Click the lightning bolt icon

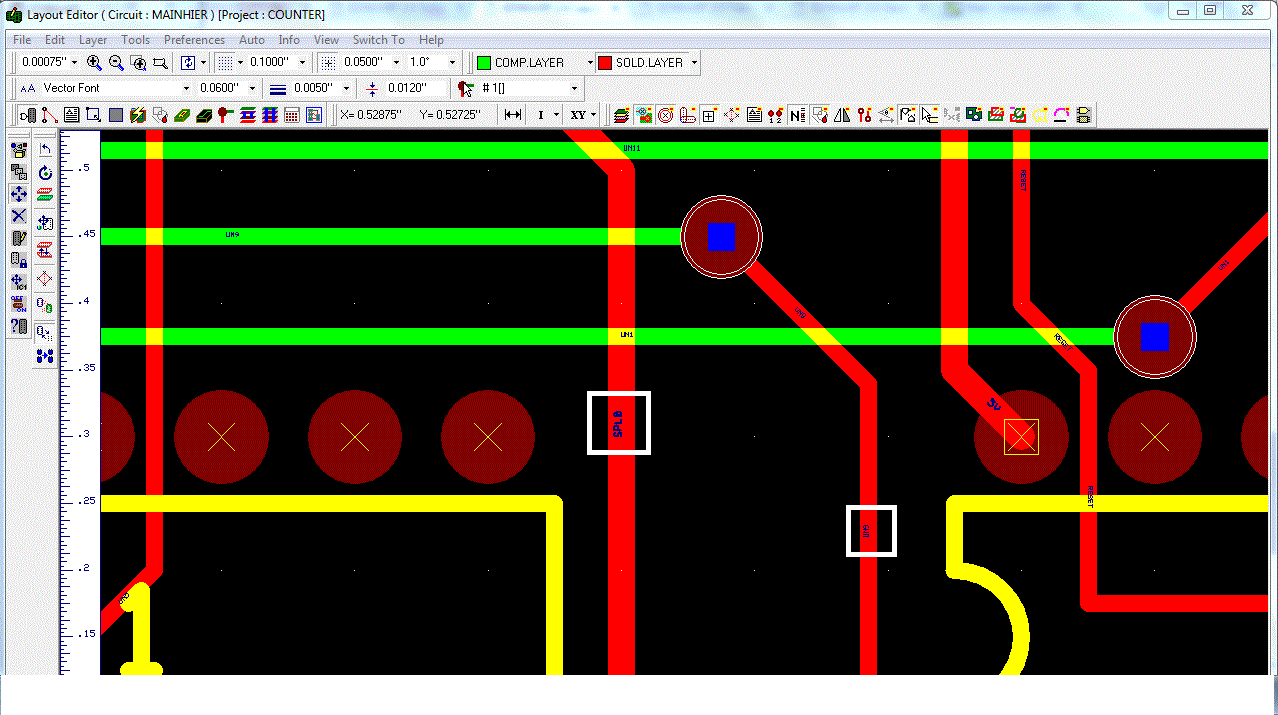pyautogui.click(x=137, y=115)
